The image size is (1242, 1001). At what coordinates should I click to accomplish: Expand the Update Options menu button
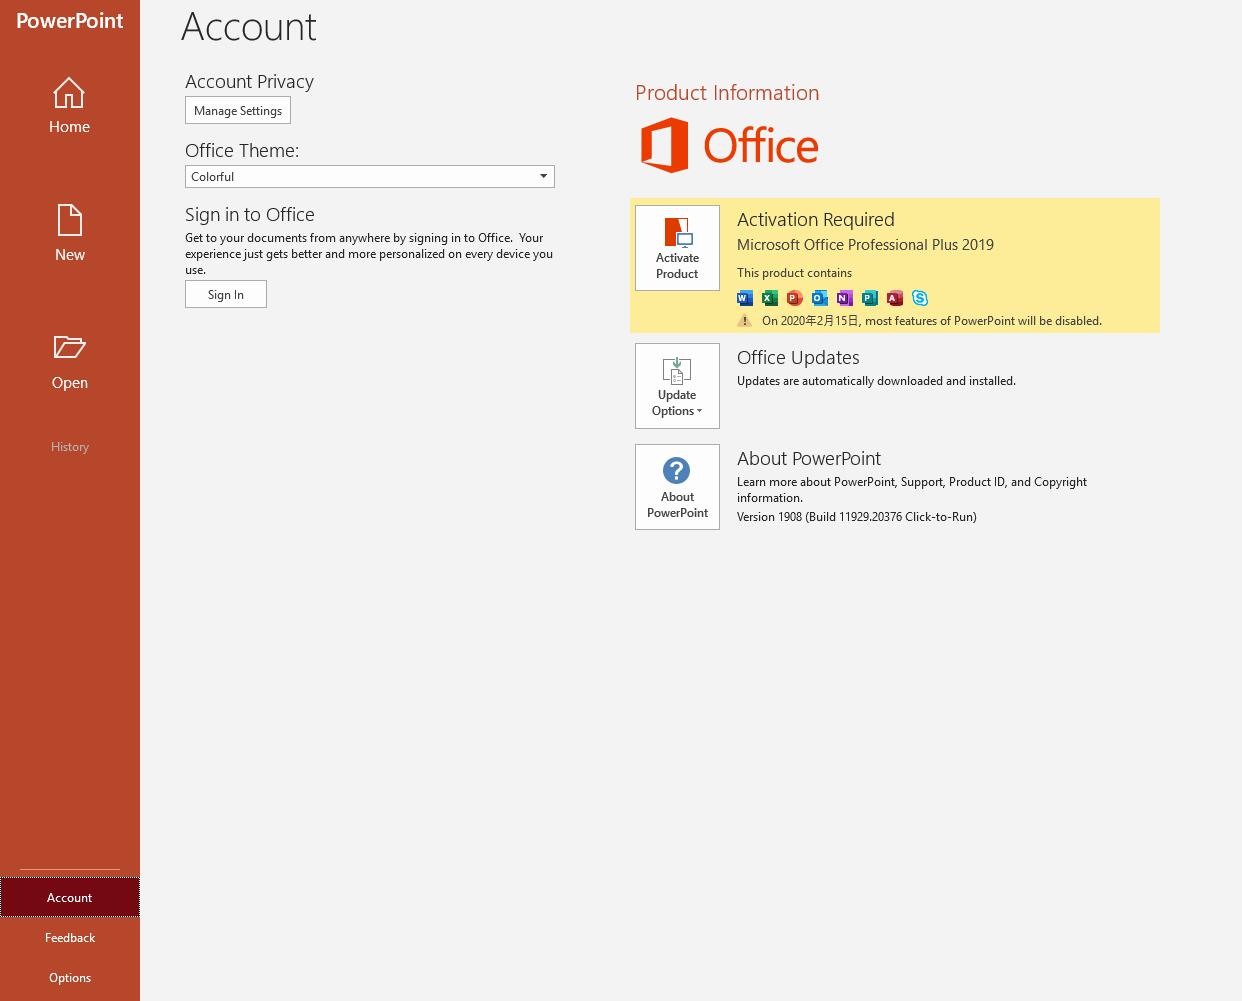(677, 386)
